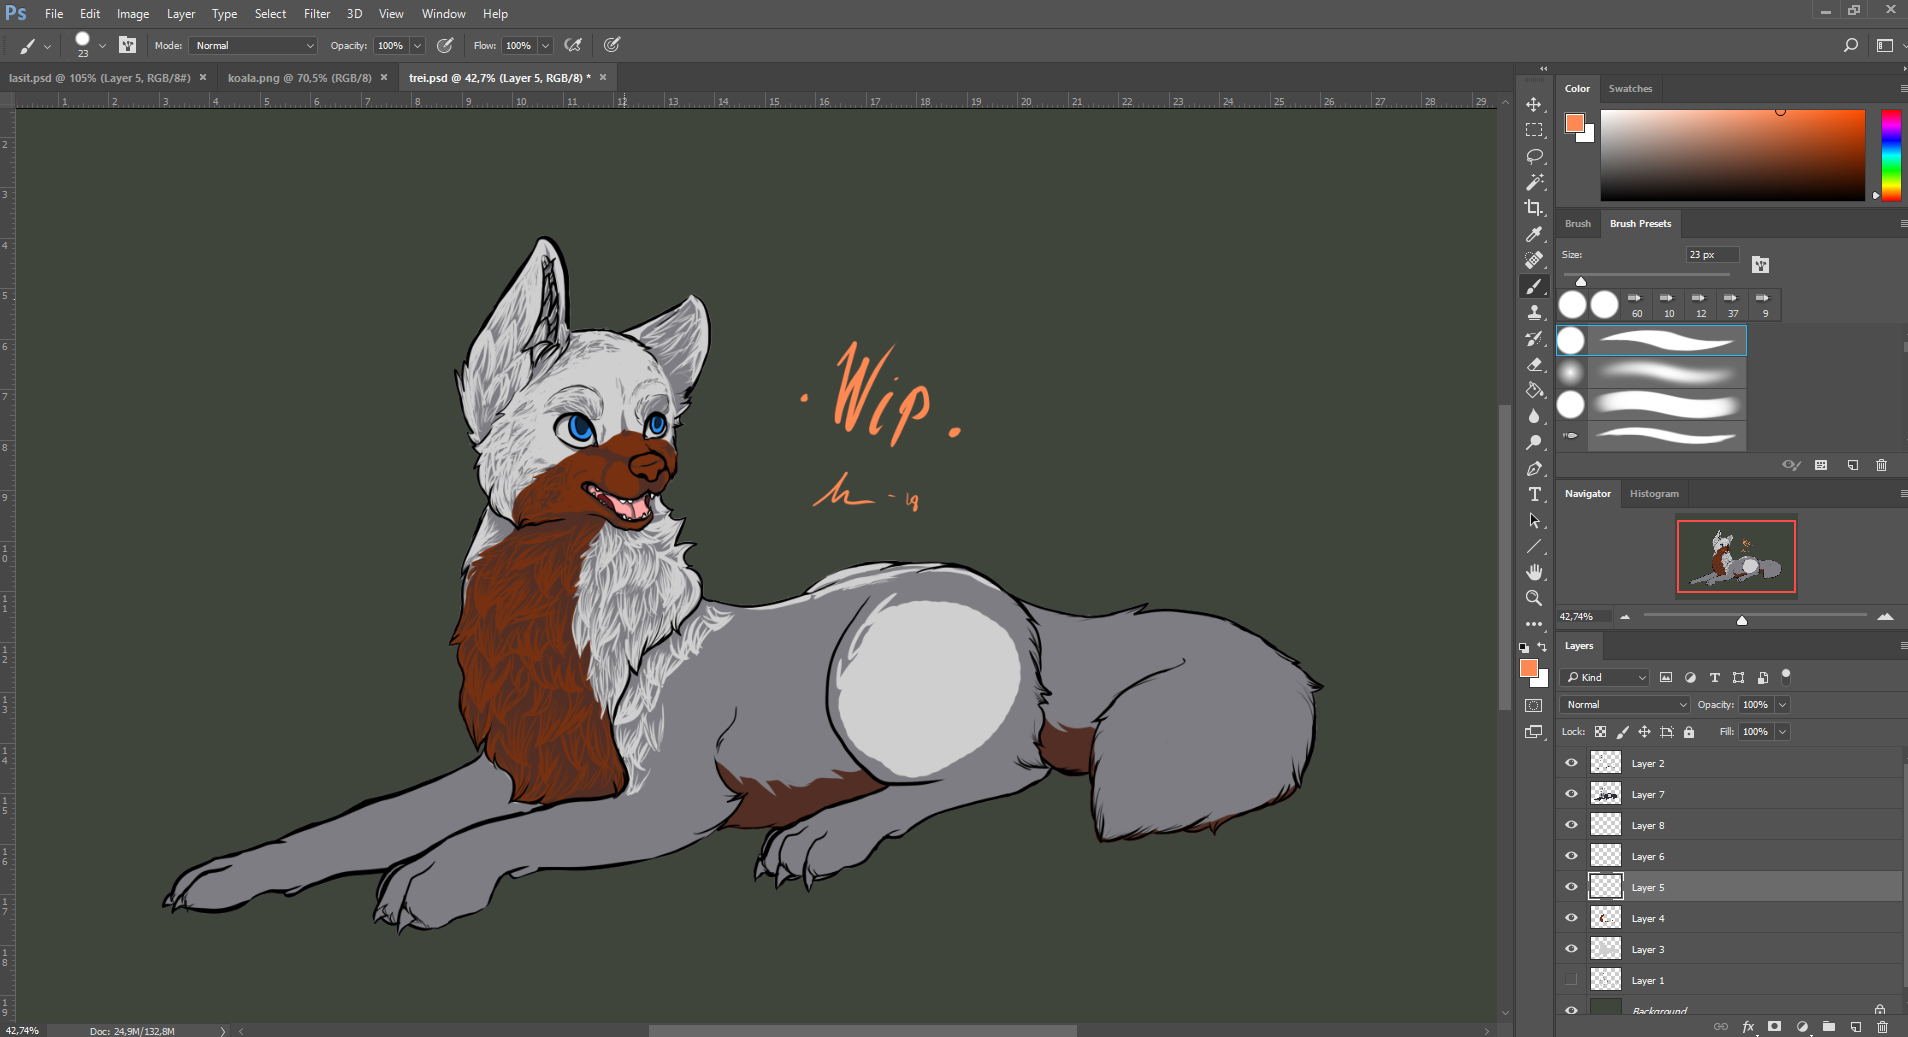Hide Layer 2 visibility
1908x1037 pixels.
pyautogui.click(x=1571, y=763)
